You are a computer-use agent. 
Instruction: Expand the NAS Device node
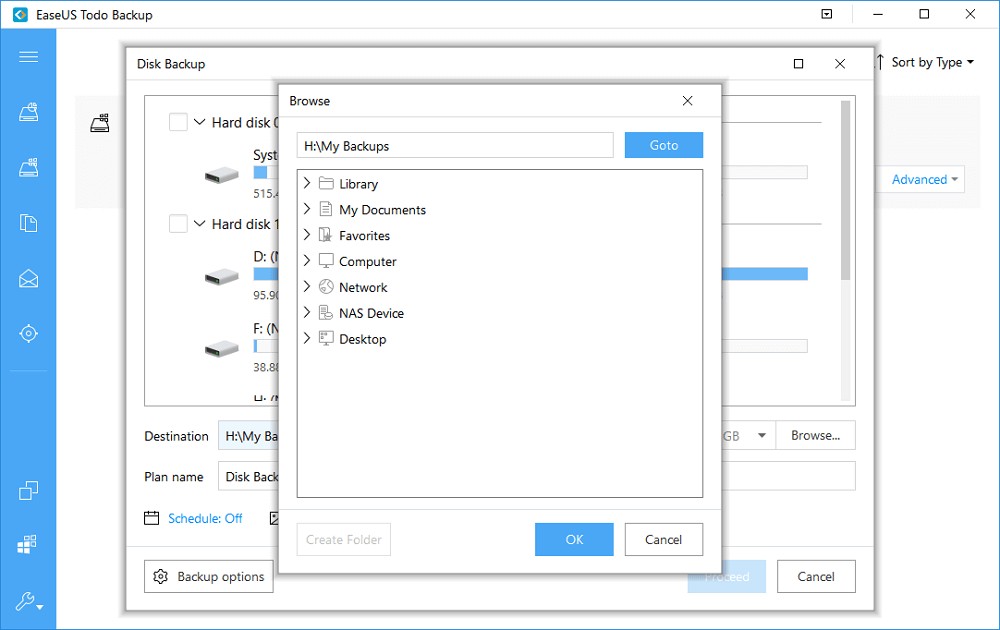[x=307, y=312]
